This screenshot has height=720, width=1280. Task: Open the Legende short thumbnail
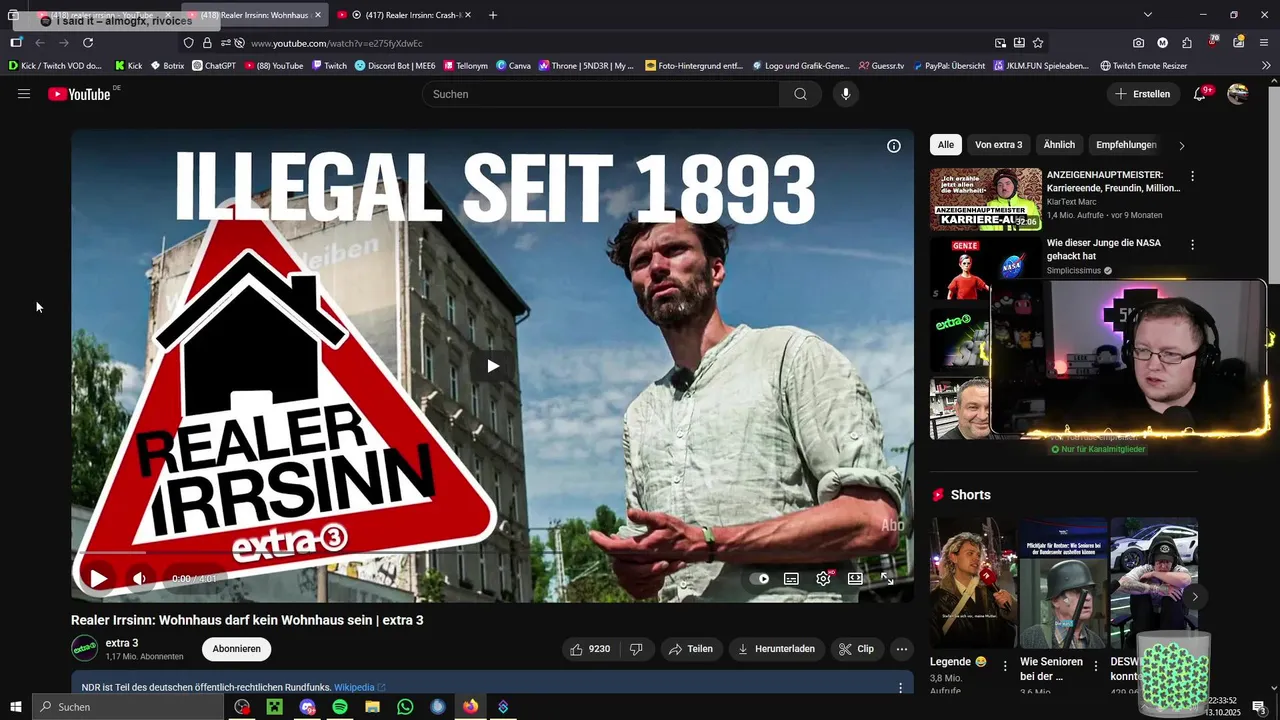pos(973,583)
